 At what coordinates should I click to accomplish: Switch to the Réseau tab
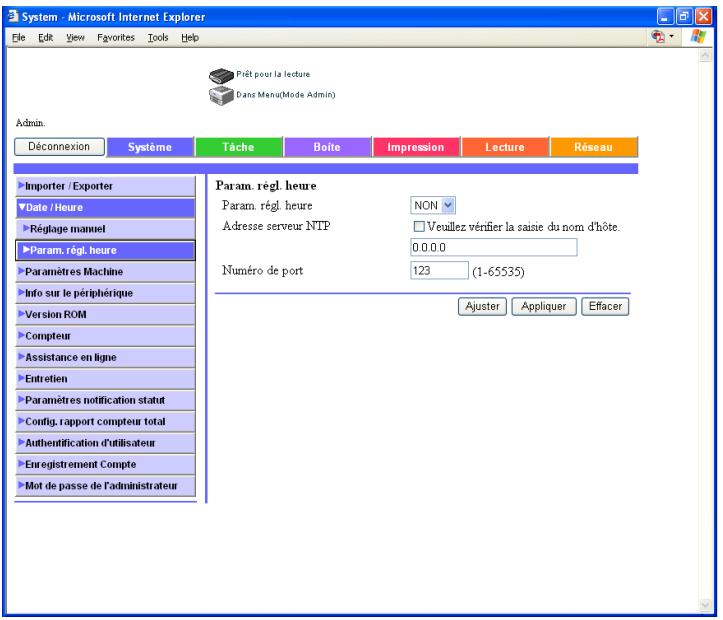[593, 147]
